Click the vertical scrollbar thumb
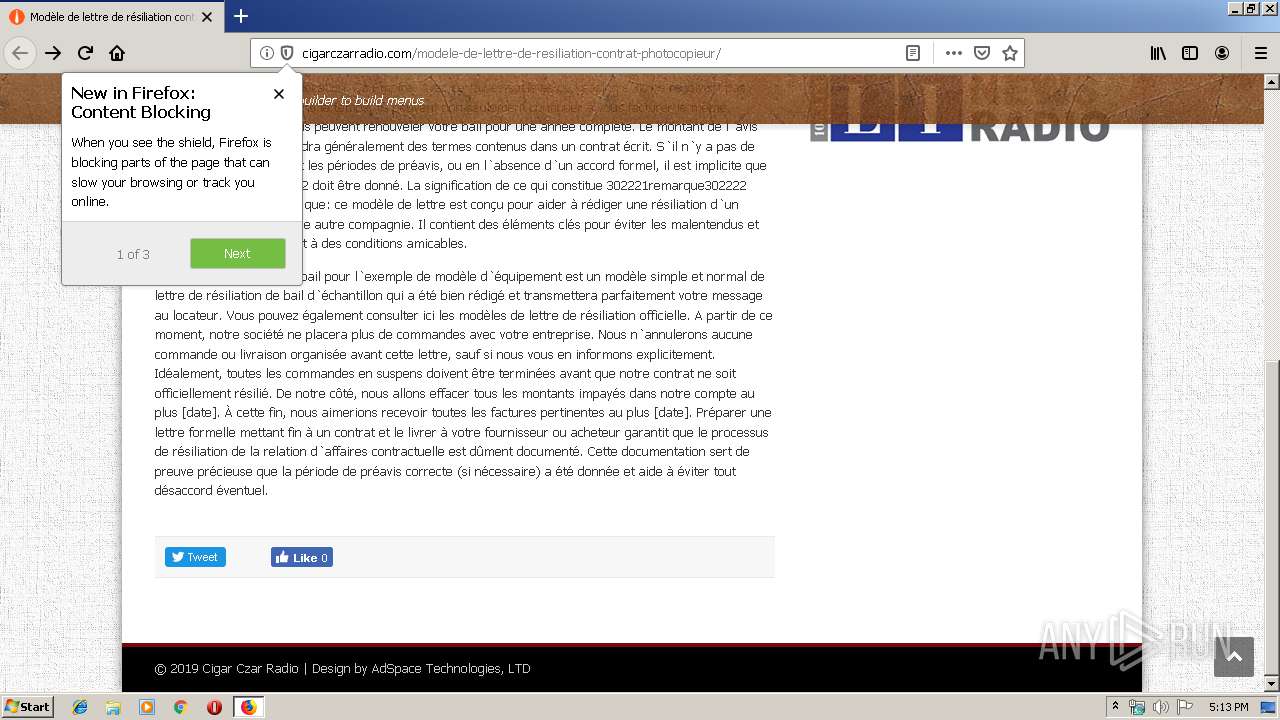 tap(1272, 517)
